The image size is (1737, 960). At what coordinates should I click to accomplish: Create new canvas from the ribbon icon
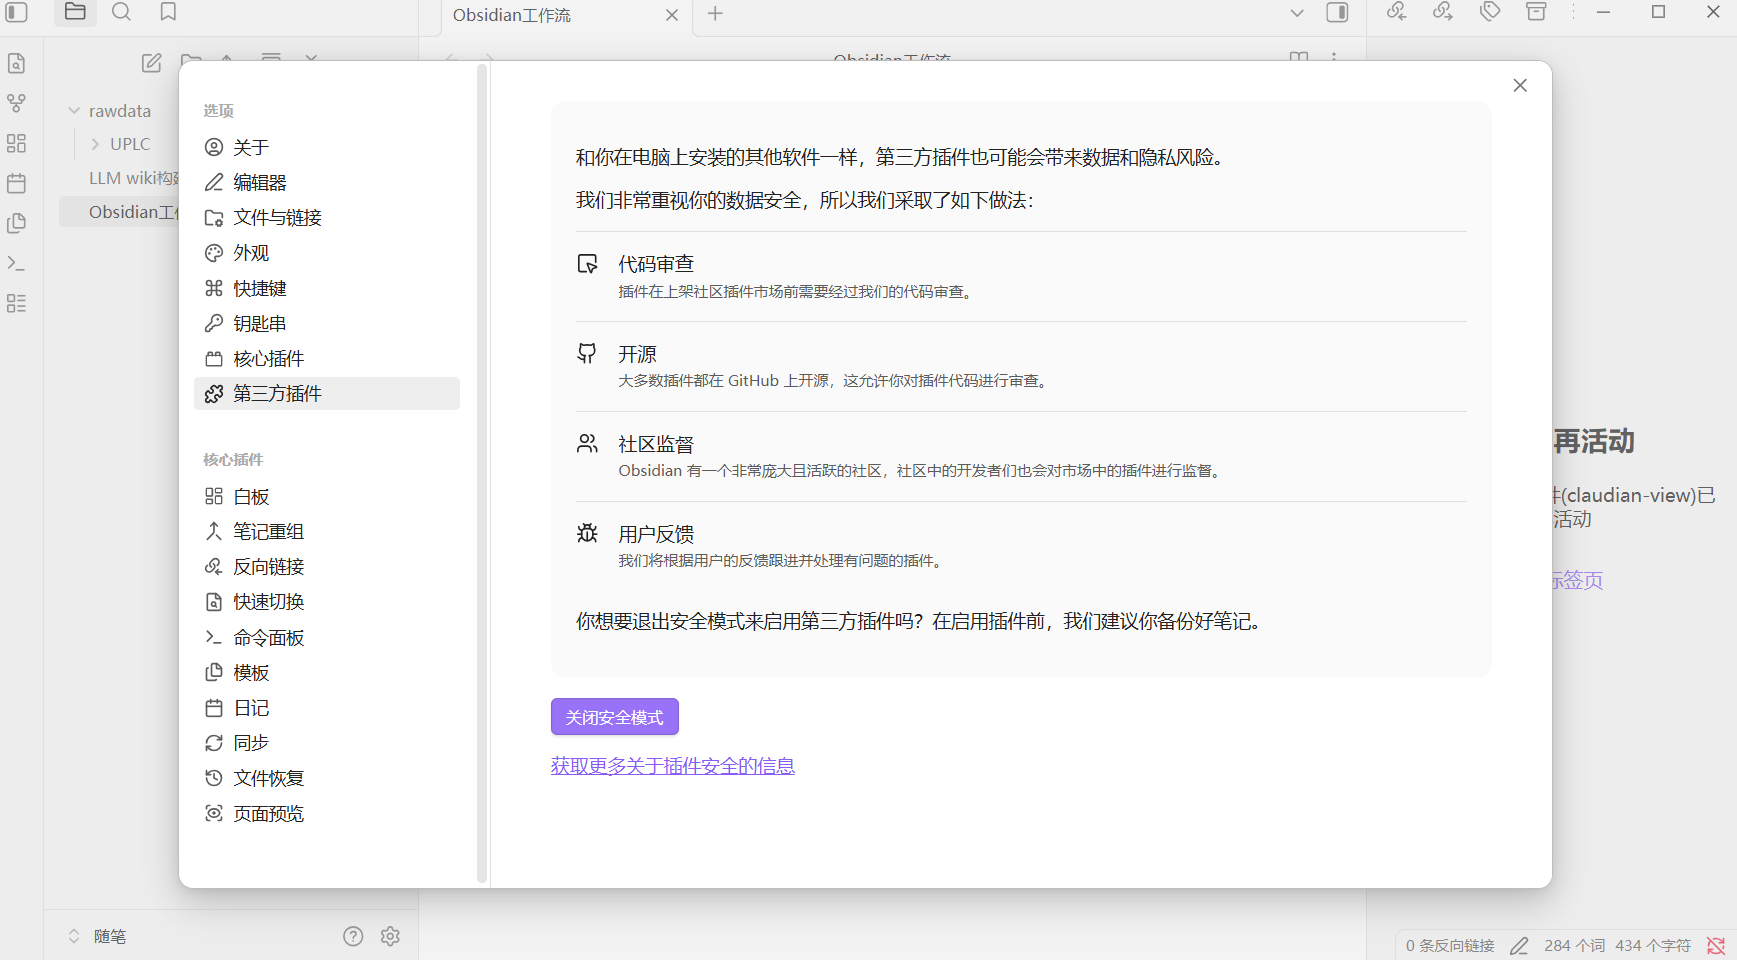(x=16, y=143)
